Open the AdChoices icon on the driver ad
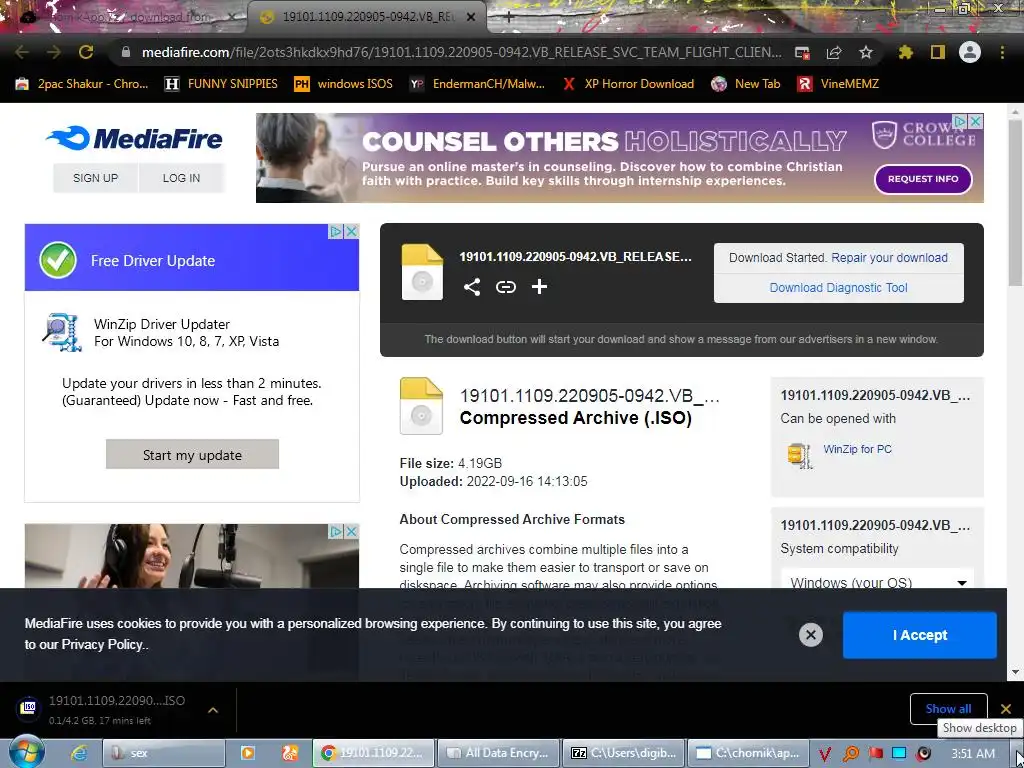Image resolution: width=1024 pixels, height=768 pixels. click(x=336, y=231)
